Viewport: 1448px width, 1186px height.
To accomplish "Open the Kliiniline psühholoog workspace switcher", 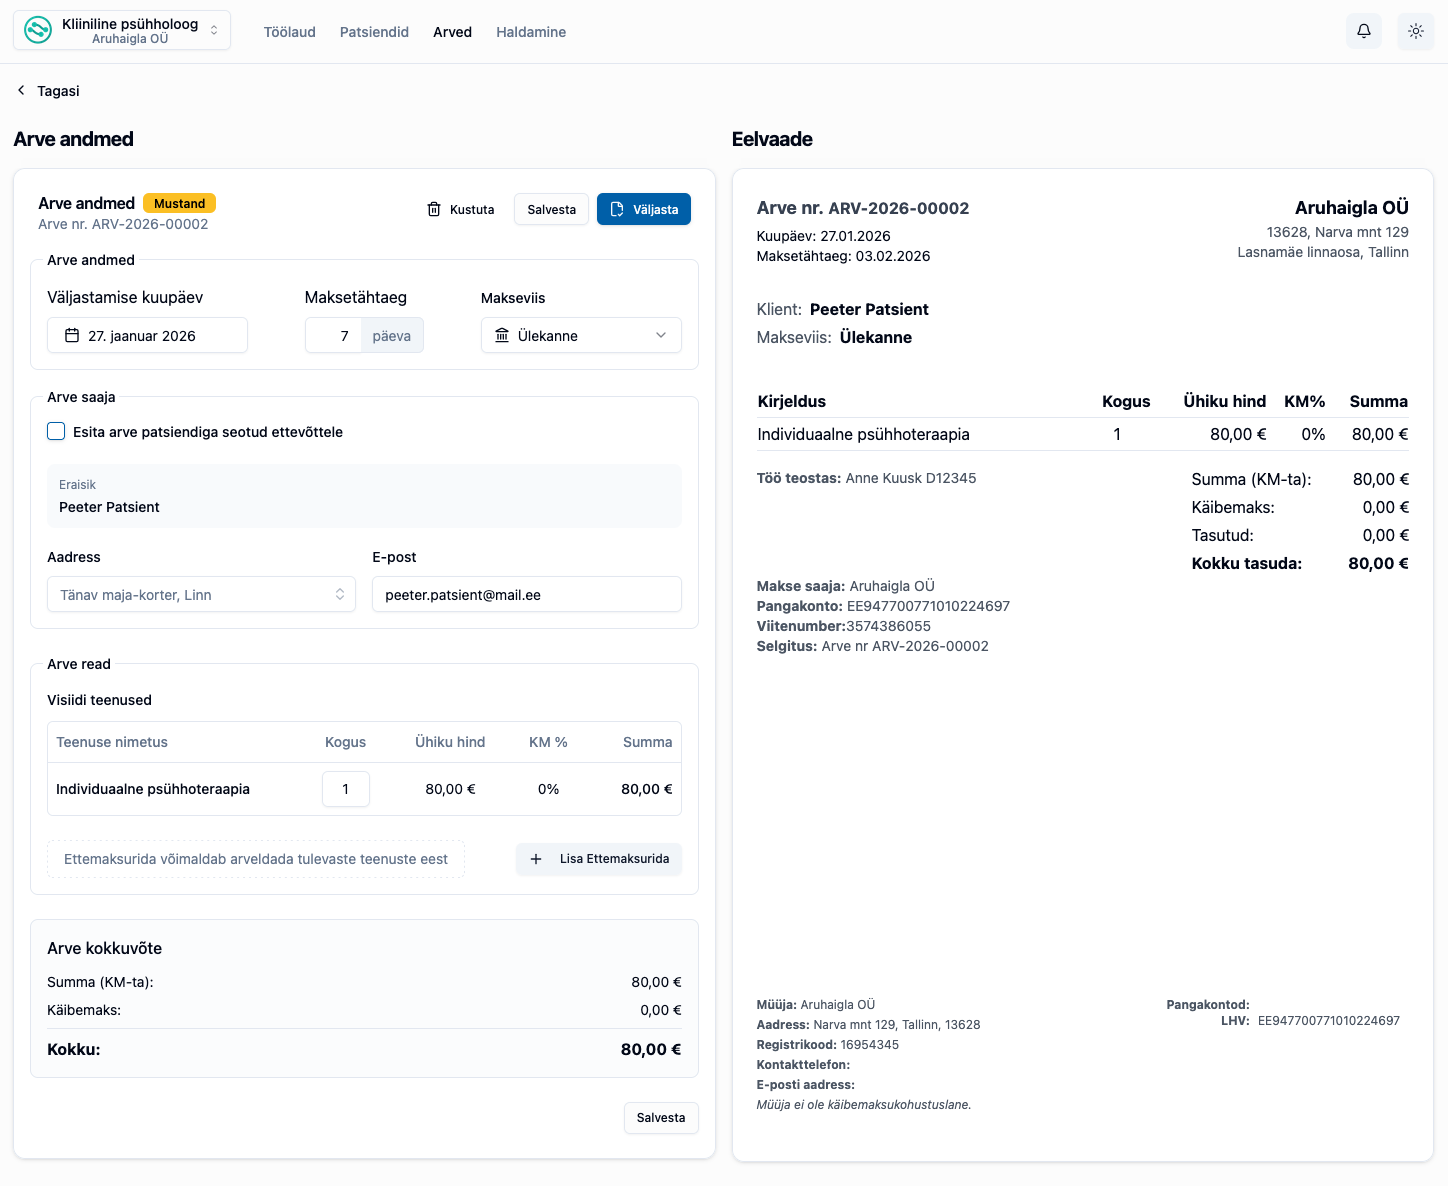I will pyautogui.click(x=121, y=29).
